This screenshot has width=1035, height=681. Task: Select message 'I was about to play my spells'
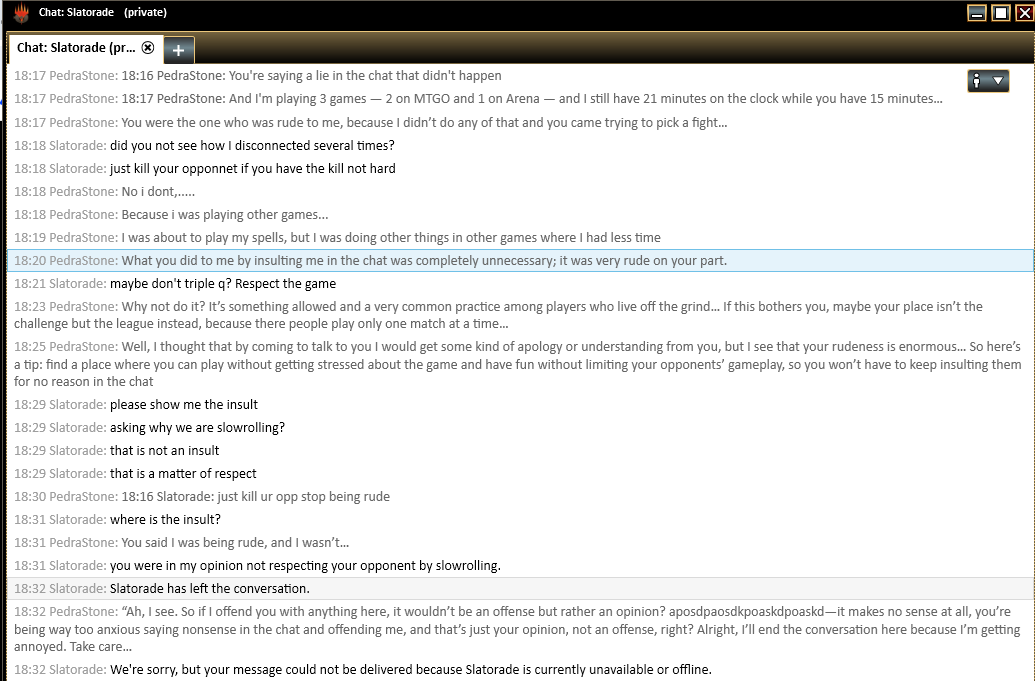(x=520, y=238)
